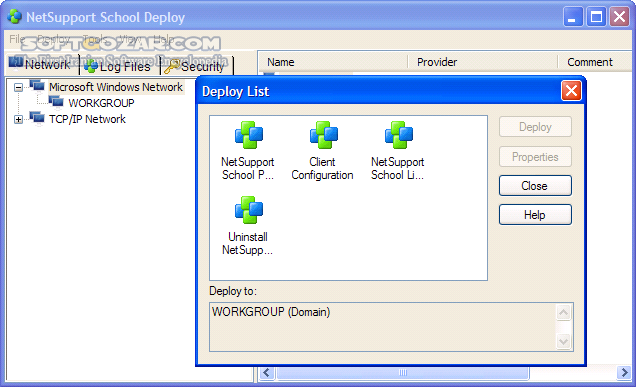Click the Deploy button in dialog
Viewport: 636px width, 387px height.
pyautogui.click(x=535, y=127)
